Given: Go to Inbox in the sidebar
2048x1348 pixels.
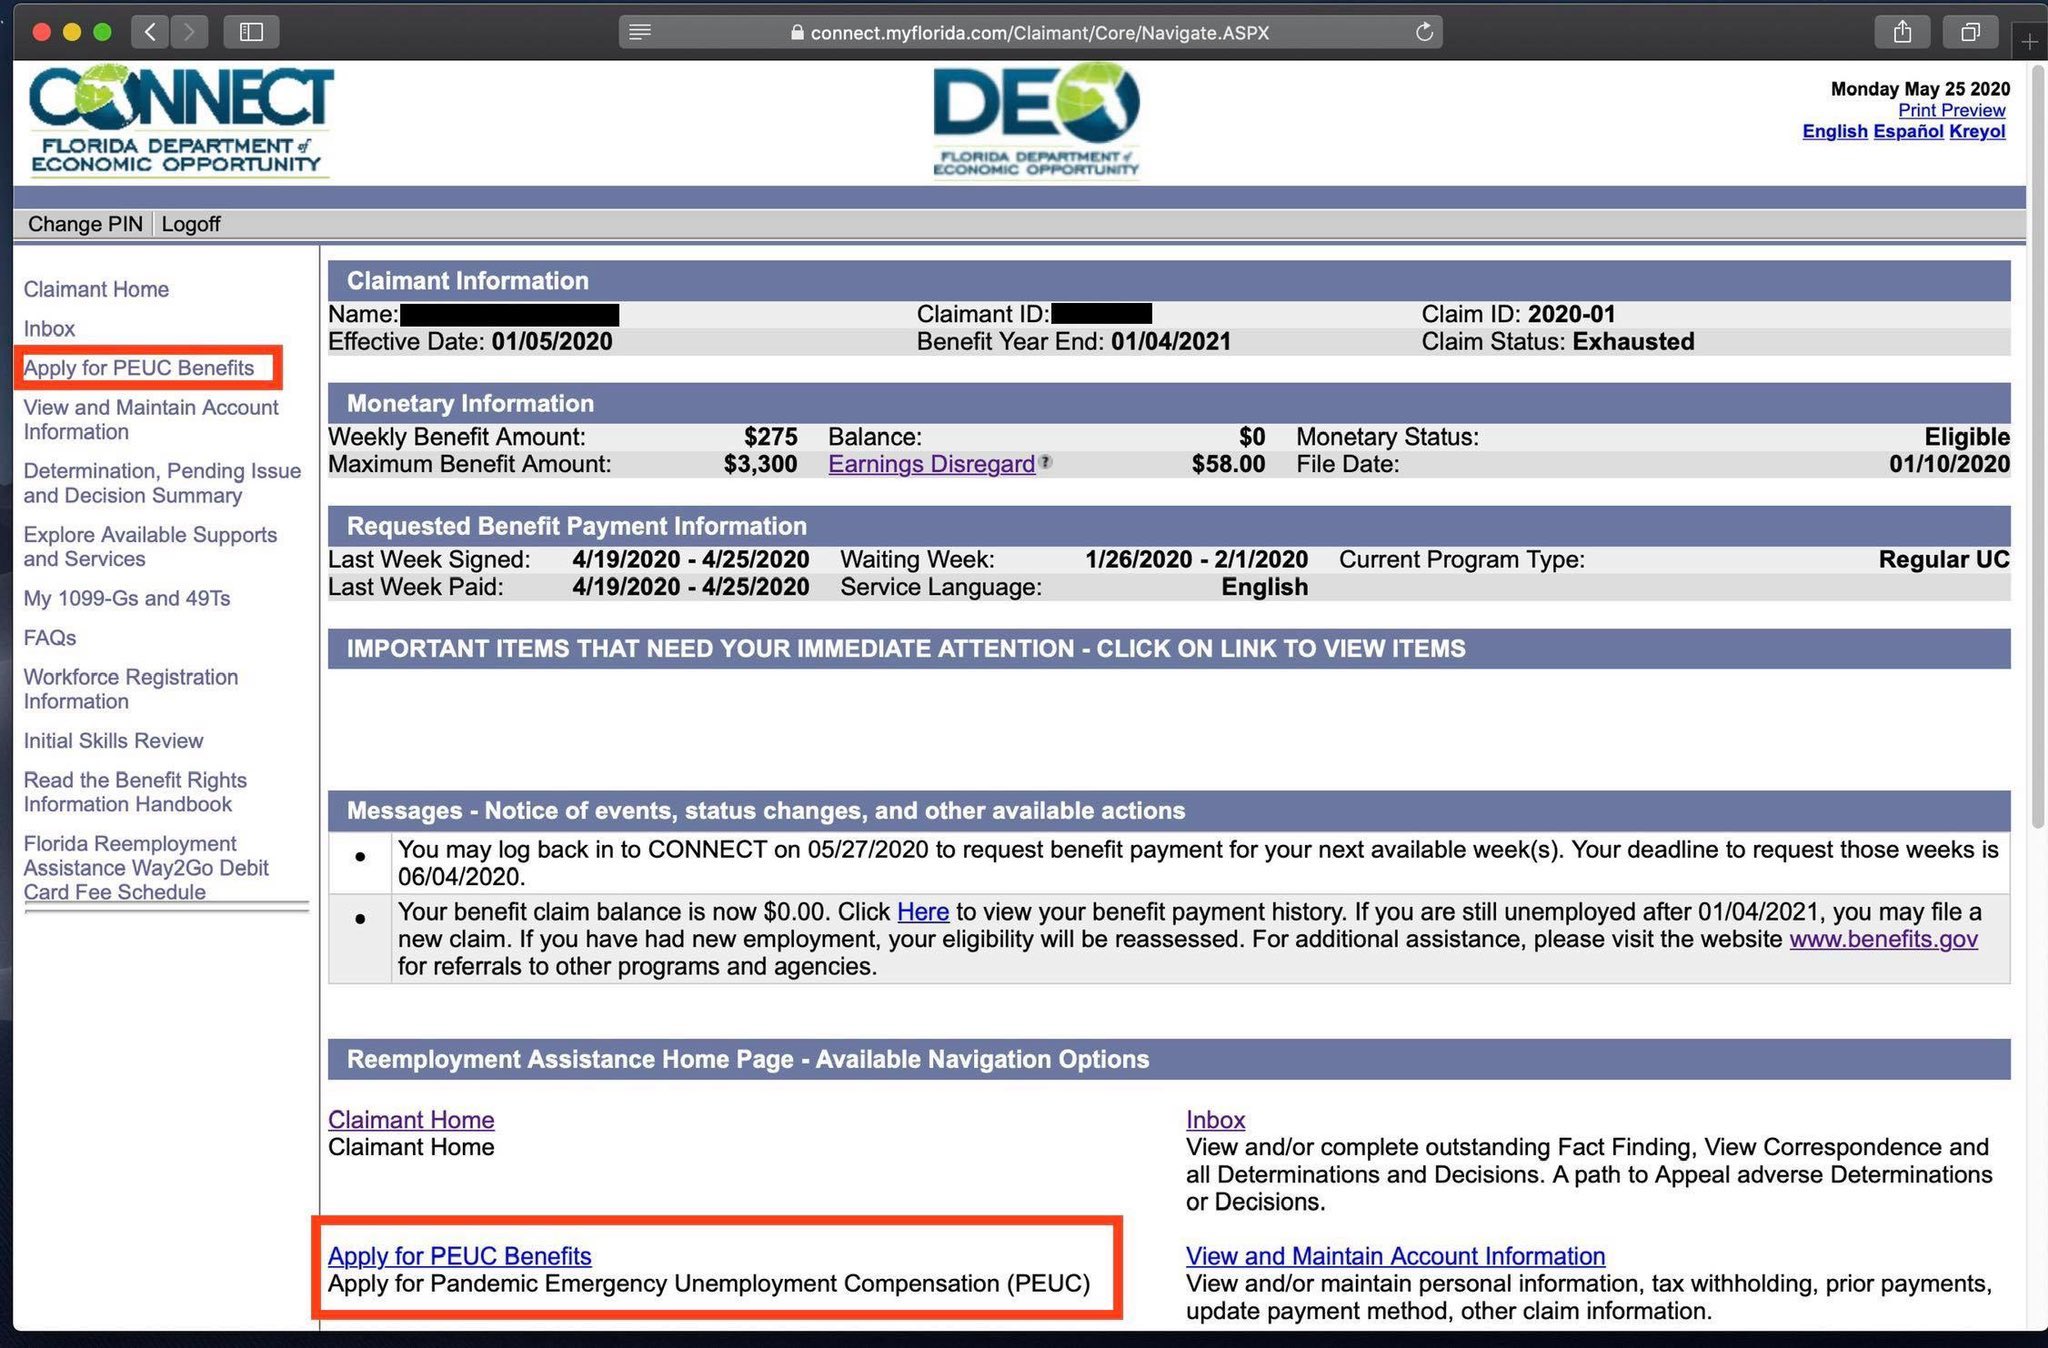Looking at the screenshot, I should click(x=49, y=329).
